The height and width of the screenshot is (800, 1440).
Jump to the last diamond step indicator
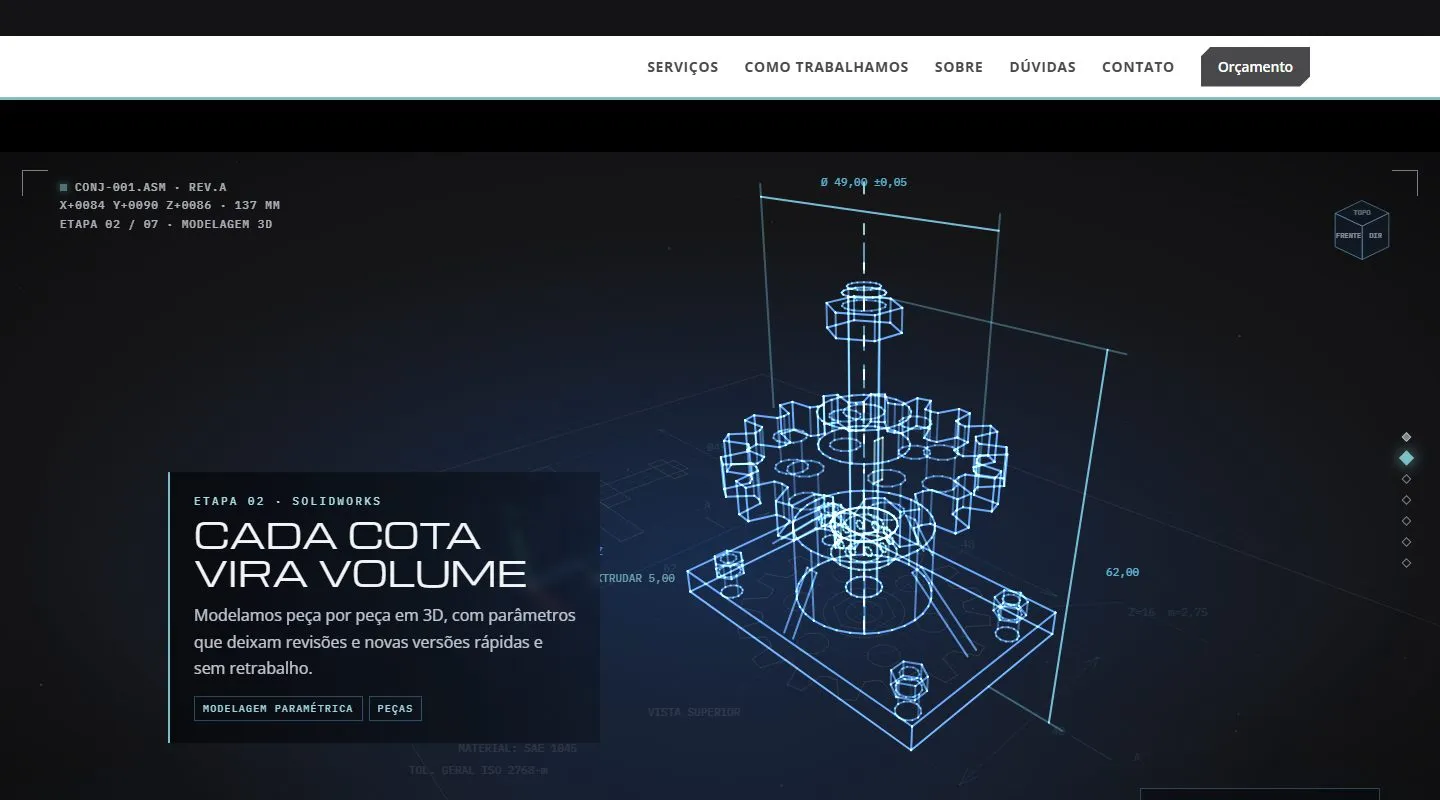tap(1406, 563)
